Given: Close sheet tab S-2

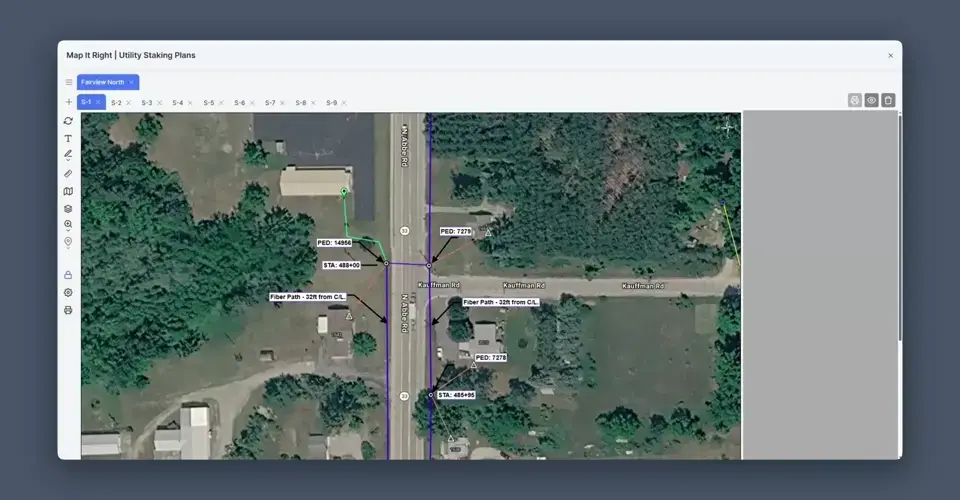Looking at the screenshot, I should pos(129,103).
